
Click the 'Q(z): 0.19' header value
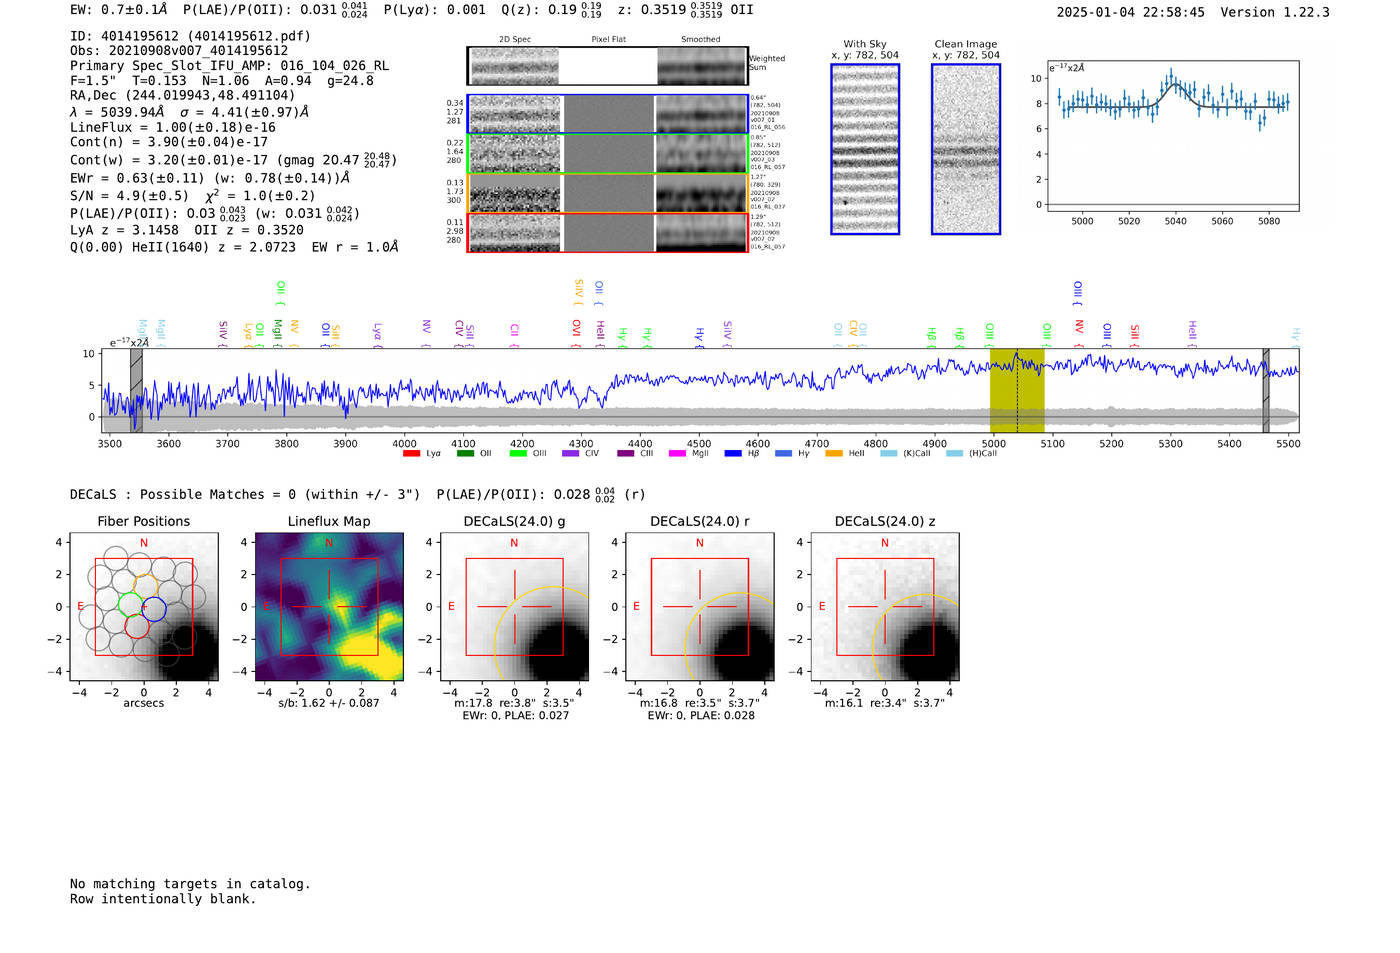tap(551, 10)
